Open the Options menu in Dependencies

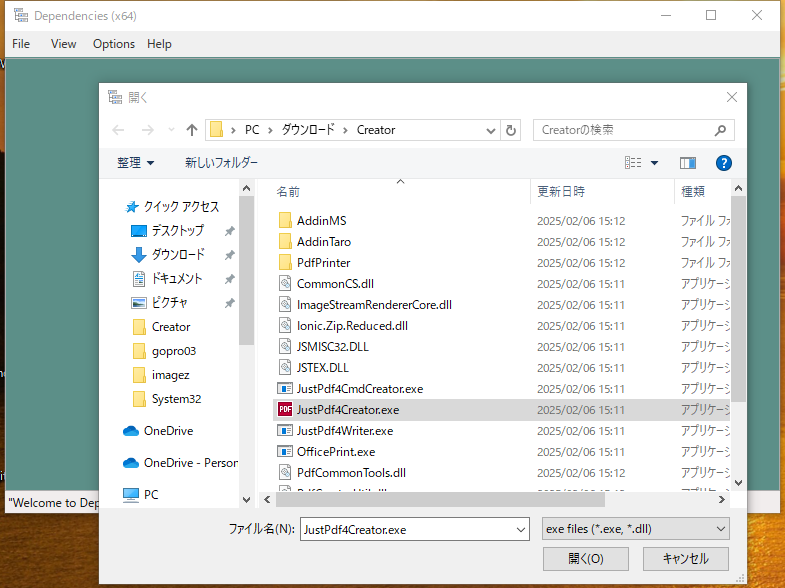(x=114, y=44)
